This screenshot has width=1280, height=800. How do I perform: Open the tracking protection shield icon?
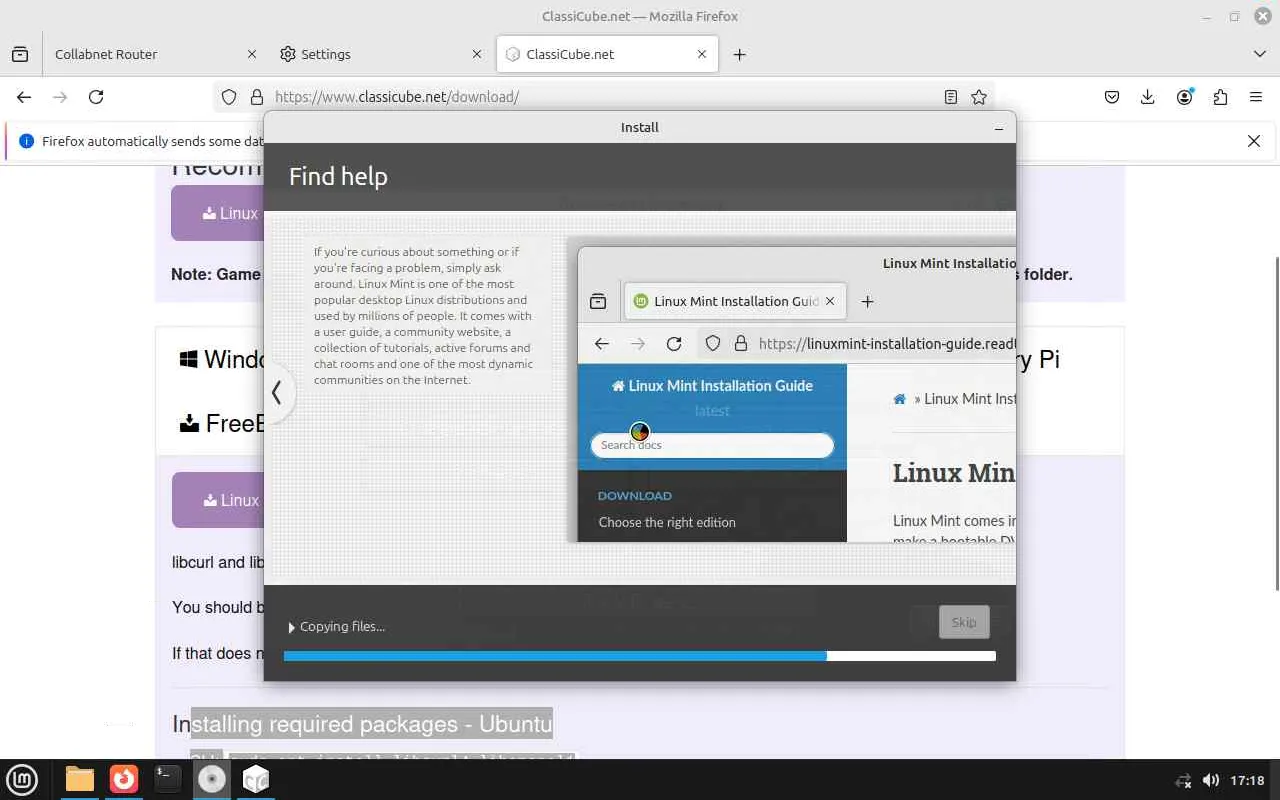pos(229,97)
